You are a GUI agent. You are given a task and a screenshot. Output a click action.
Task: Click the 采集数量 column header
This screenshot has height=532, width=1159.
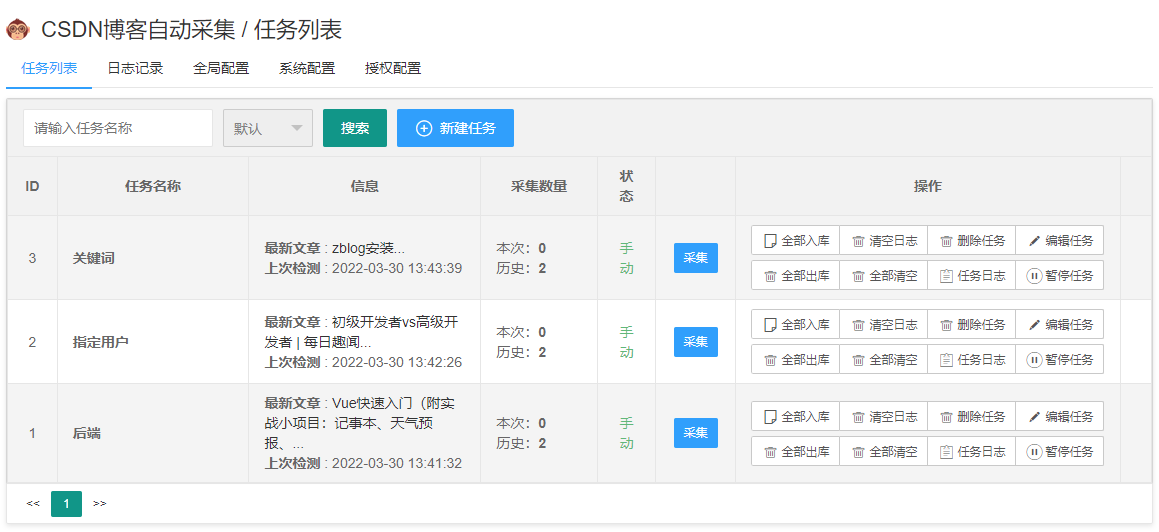pyautogui.click(x=539, y=186)
